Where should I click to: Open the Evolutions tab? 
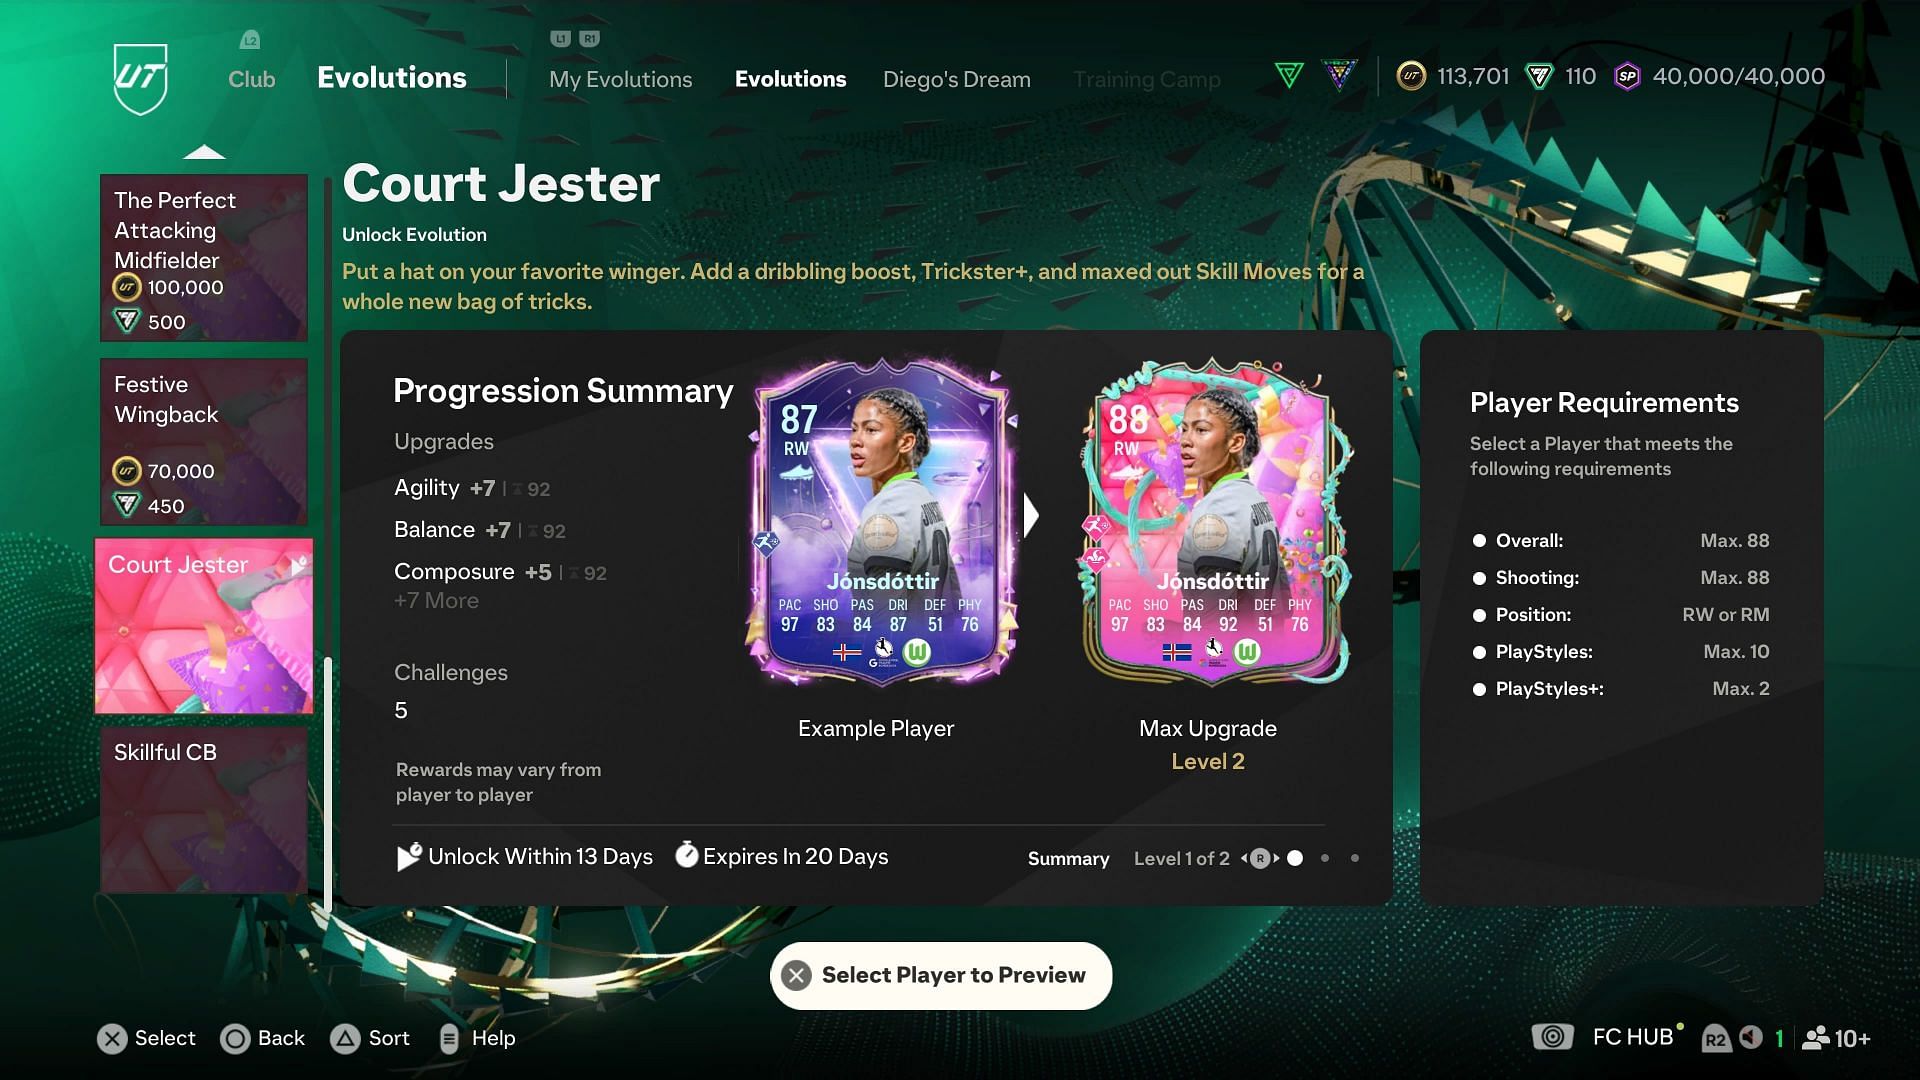[x=789, y=79]
